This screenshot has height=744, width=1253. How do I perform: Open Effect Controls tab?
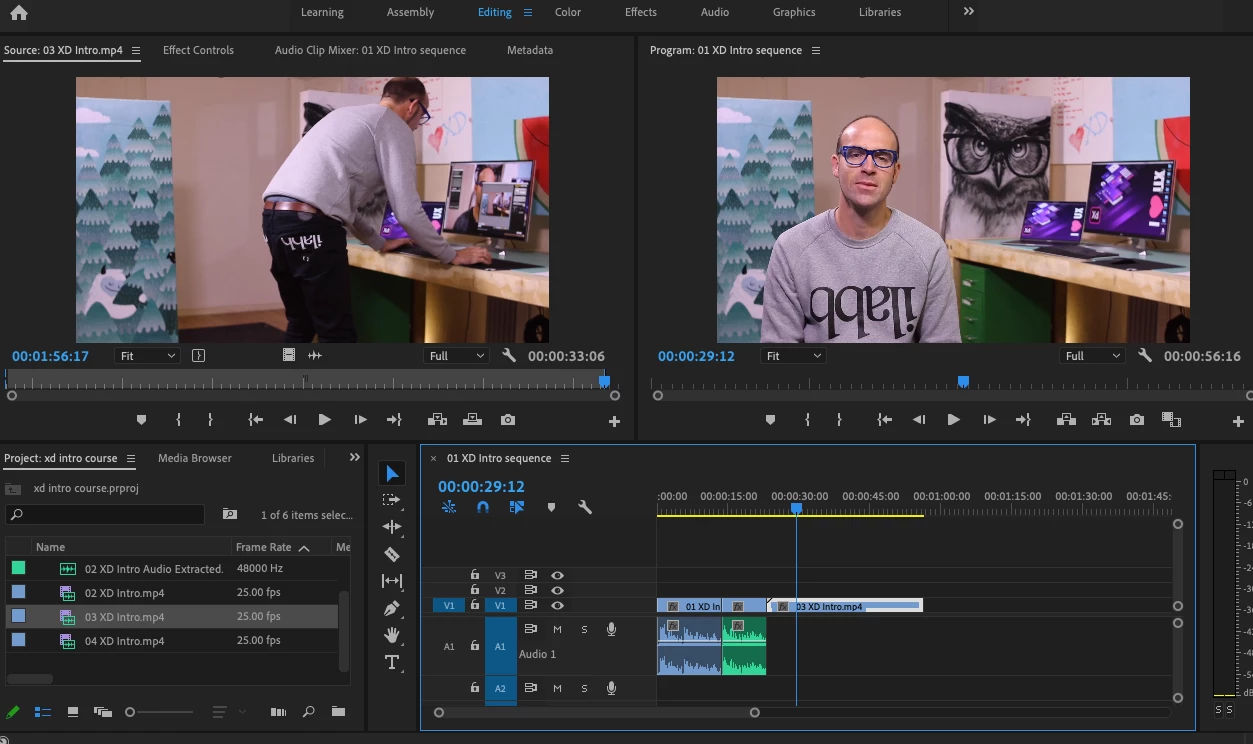198,50
